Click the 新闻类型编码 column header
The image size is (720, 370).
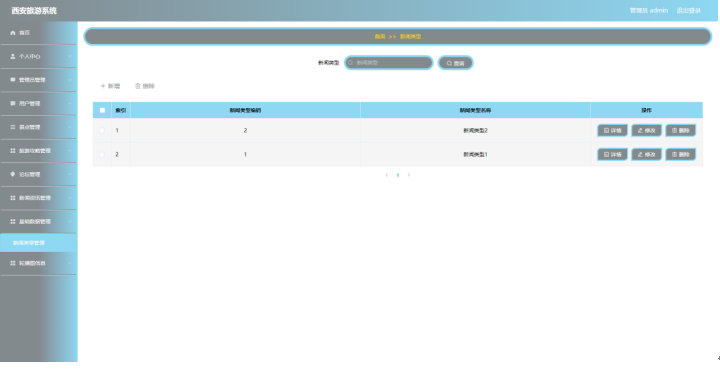[x=245, y=110]
